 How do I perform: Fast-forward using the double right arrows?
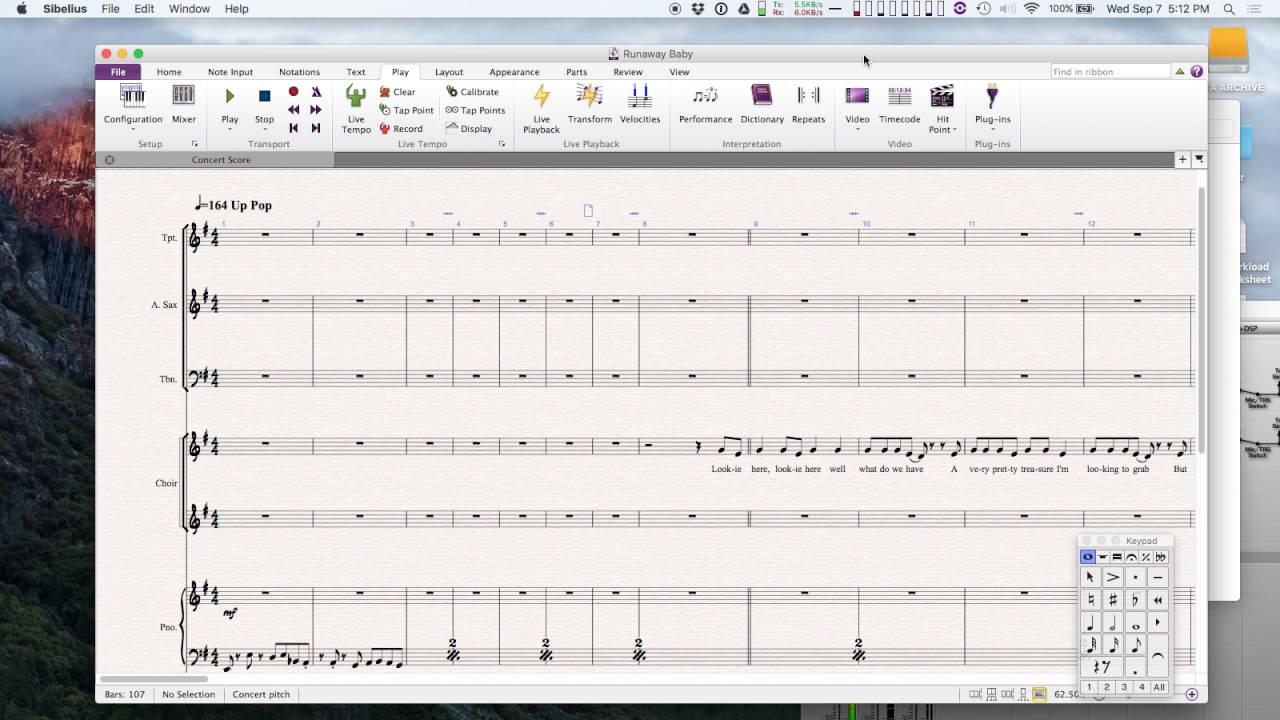[x=316, y=109]
